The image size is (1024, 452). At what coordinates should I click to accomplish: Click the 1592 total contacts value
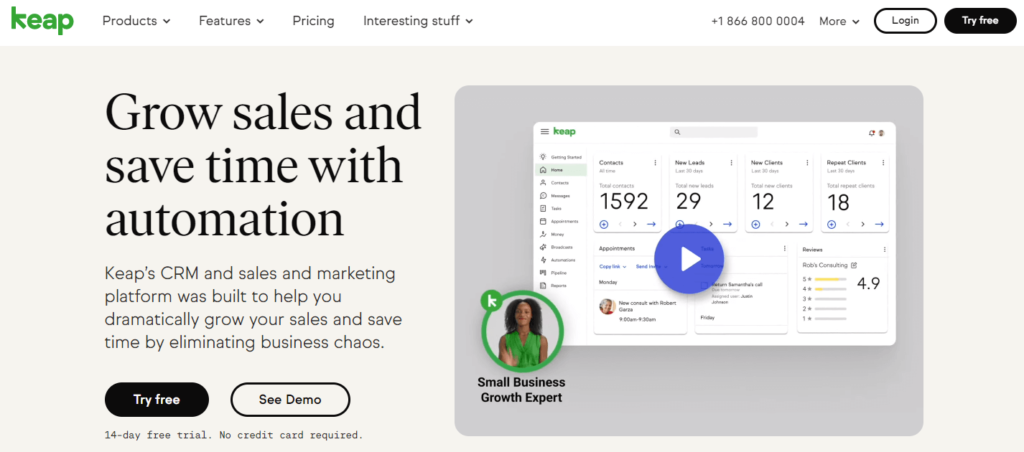pyautogui.click(x=624, y=201)
